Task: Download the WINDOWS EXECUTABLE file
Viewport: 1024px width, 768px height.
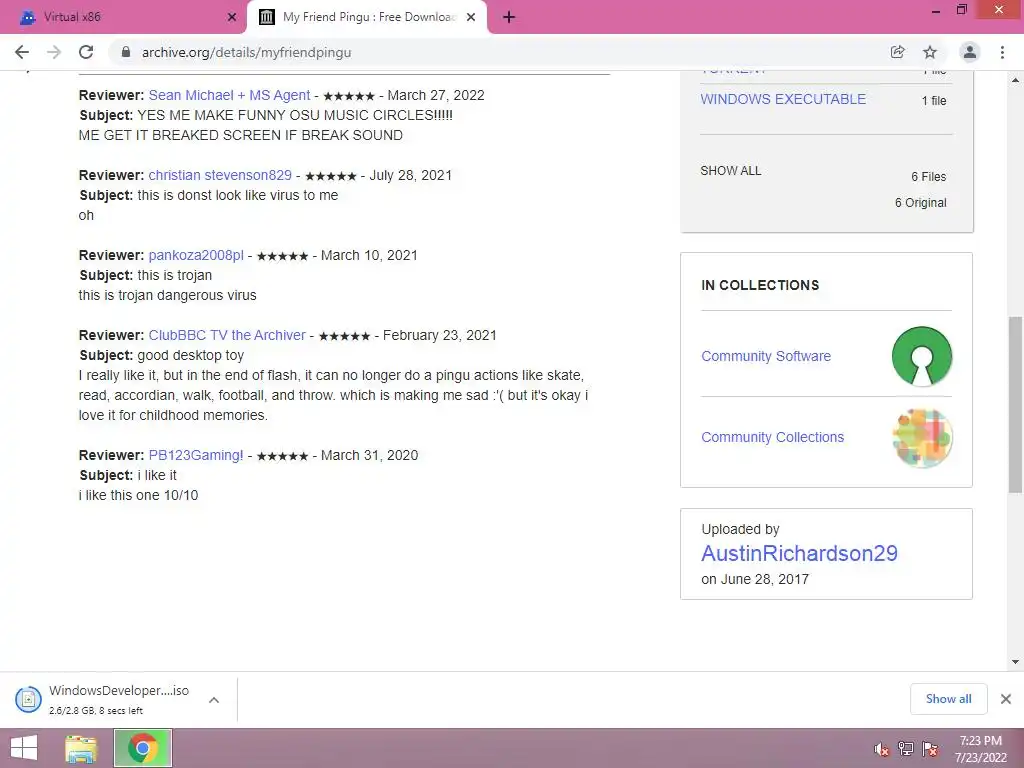Action: pos(783,99)
